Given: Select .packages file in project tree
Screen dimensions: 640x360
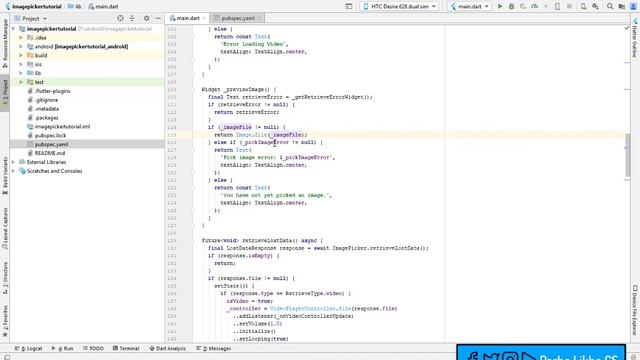Looking at the screenshot, I should tap(47, 118).
